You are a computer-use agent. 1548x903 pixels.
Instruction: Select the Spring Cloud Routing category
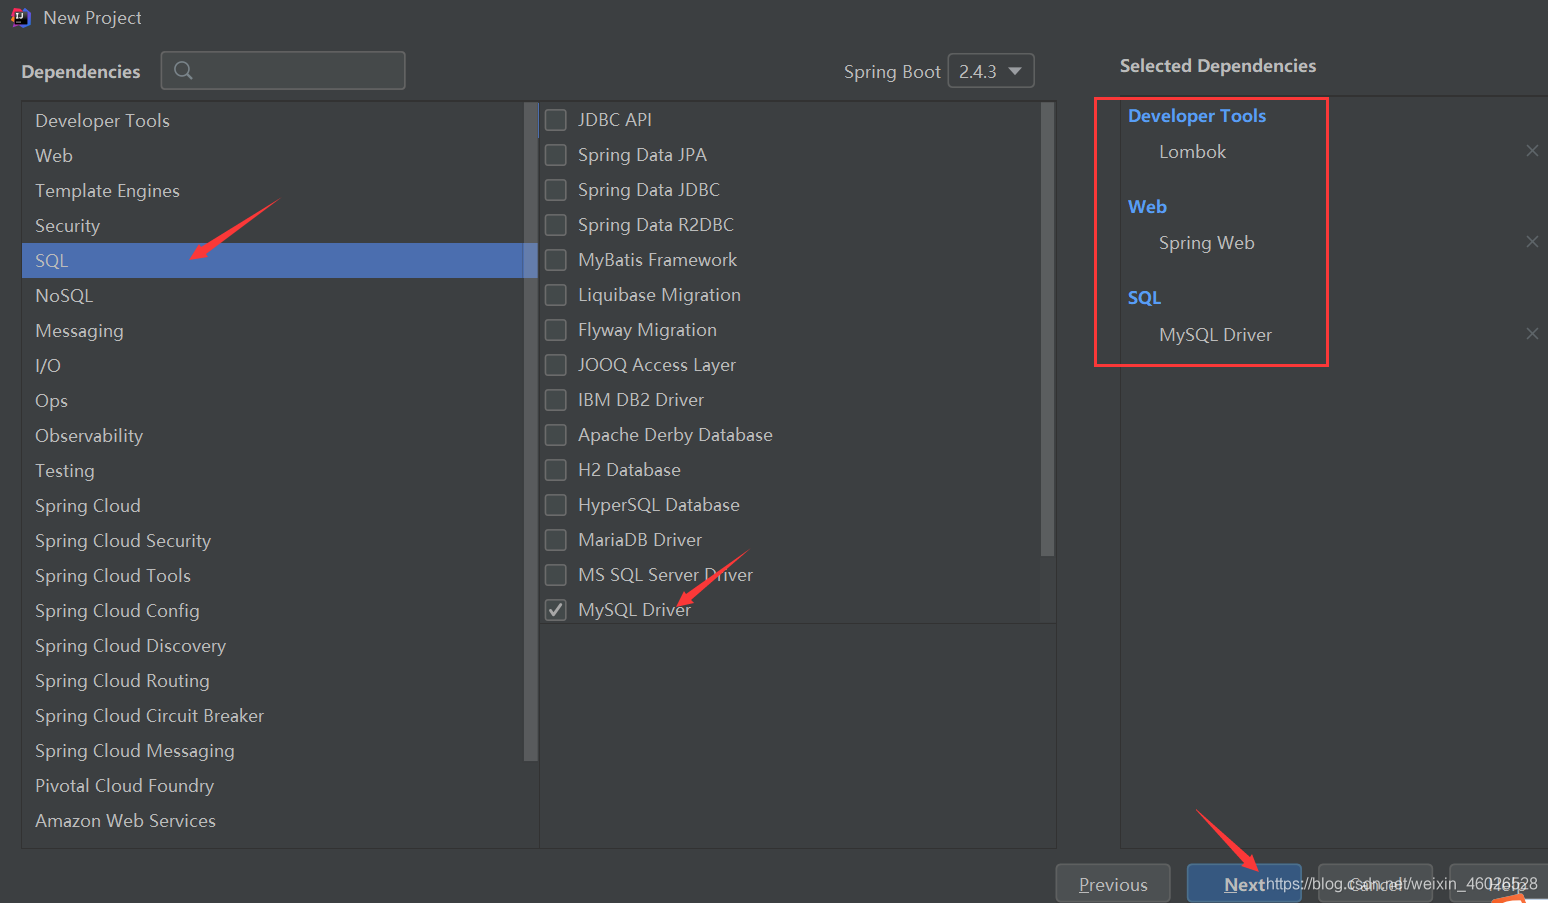[273, 680]
